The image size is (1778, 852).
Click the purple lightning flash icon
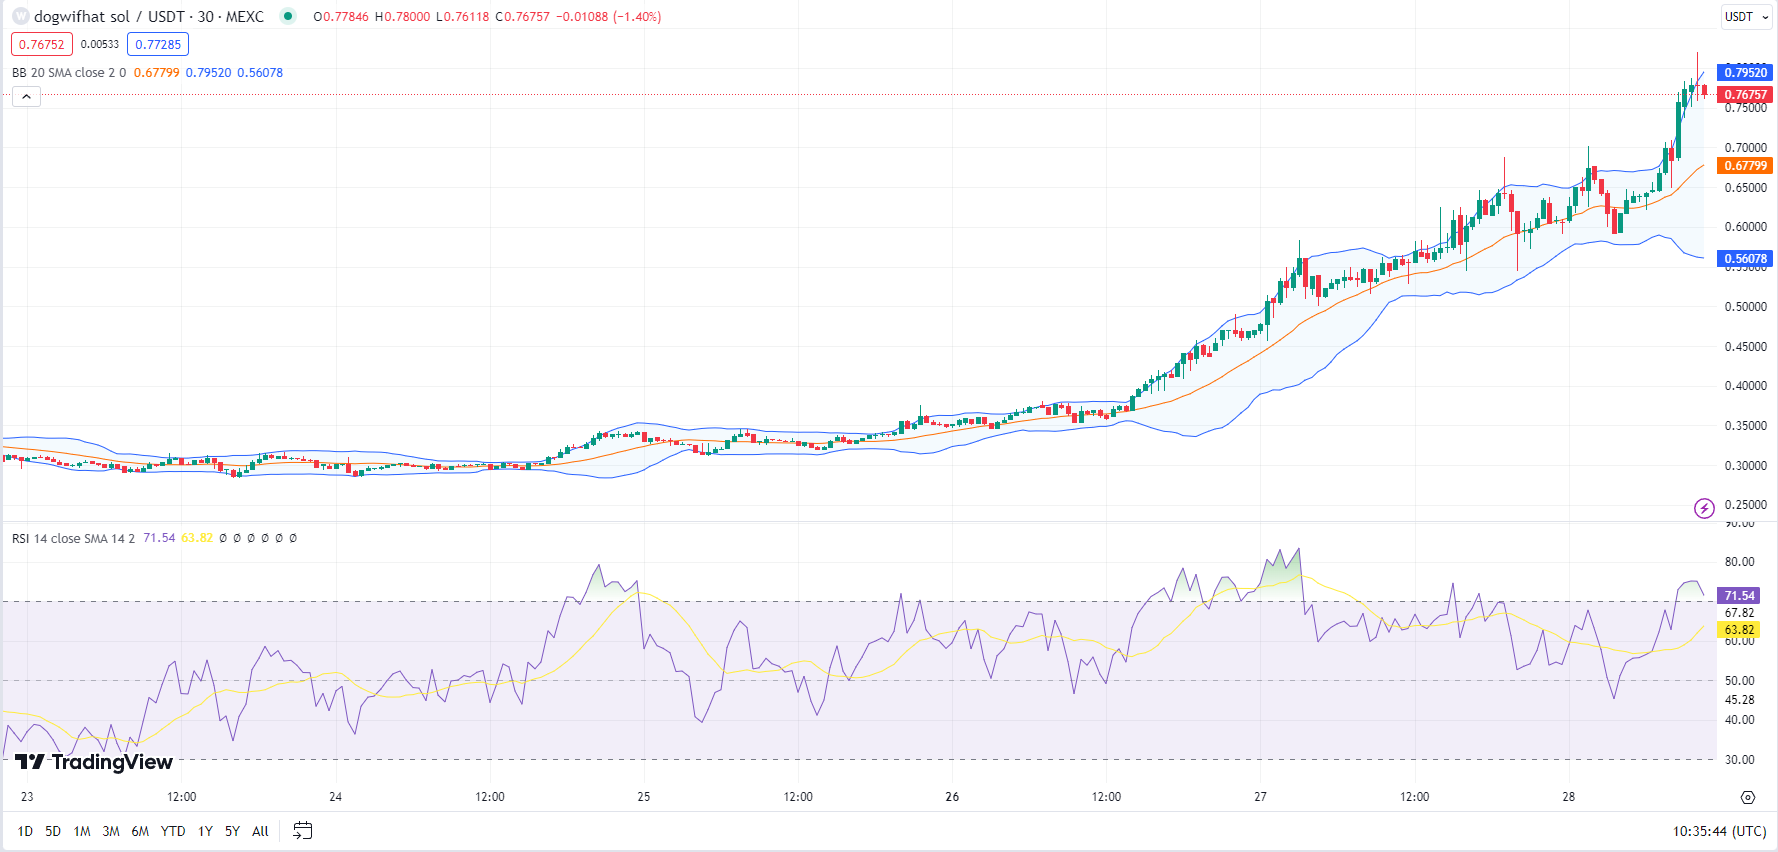point(1704,508)
